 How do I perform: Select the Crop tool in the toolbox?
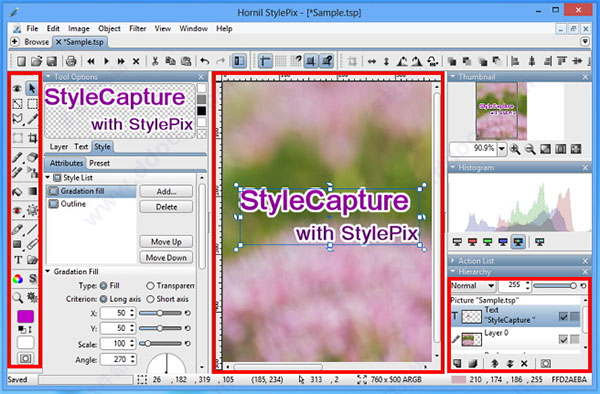point(33,138)
